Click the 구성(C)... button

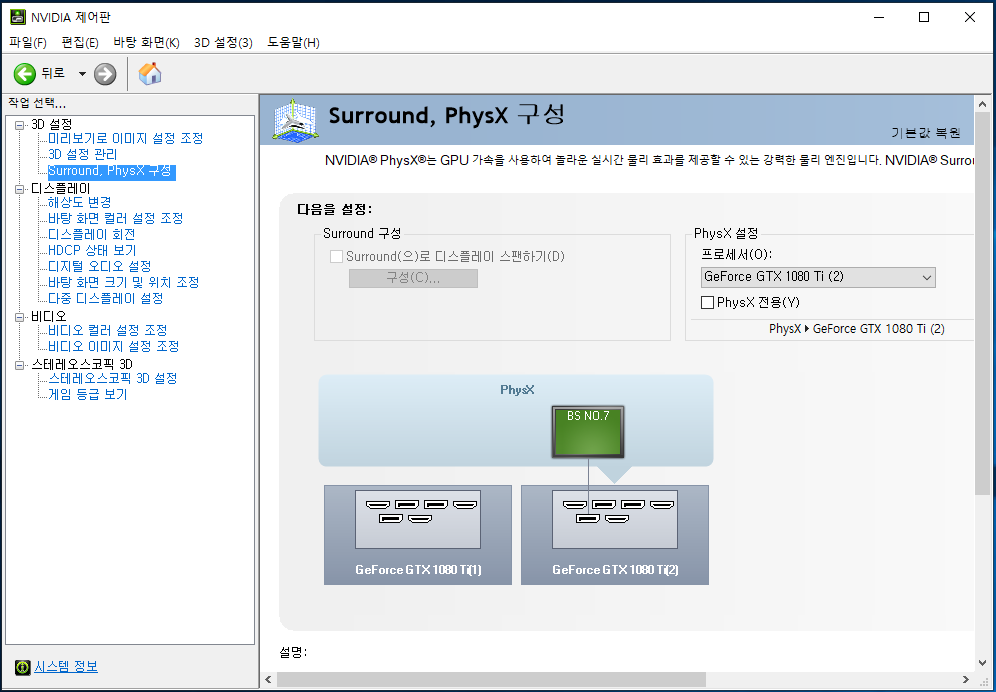pyautogui.click(x=413, y=278)
